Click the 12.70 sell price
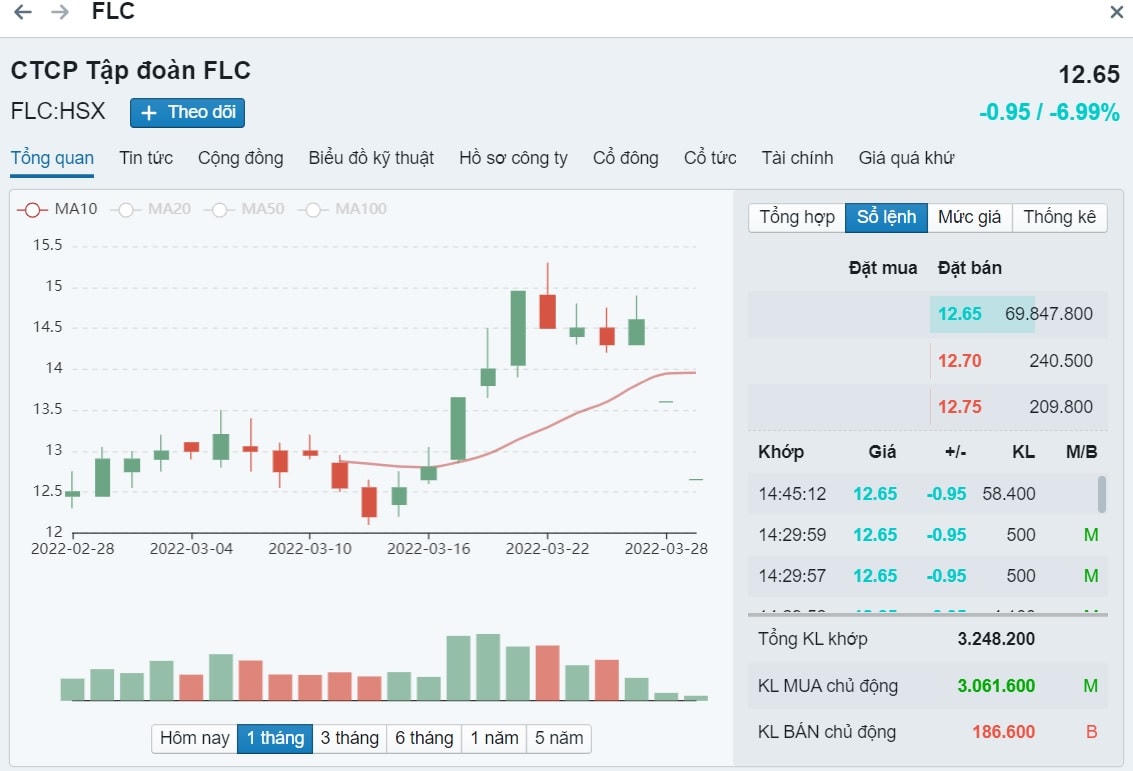The width and height of the screenshot is (1133, 771). (x=959, y=361)
